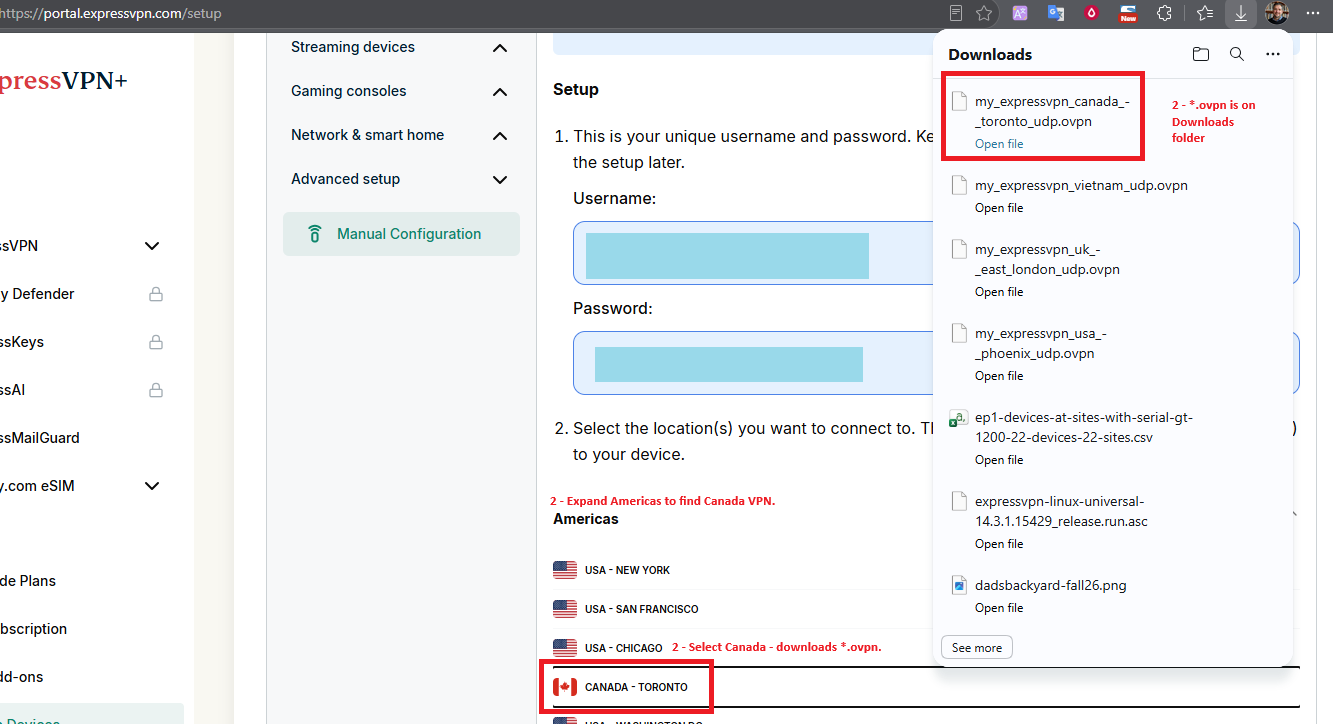Open Reader view icon in address bar

[956, 13]
